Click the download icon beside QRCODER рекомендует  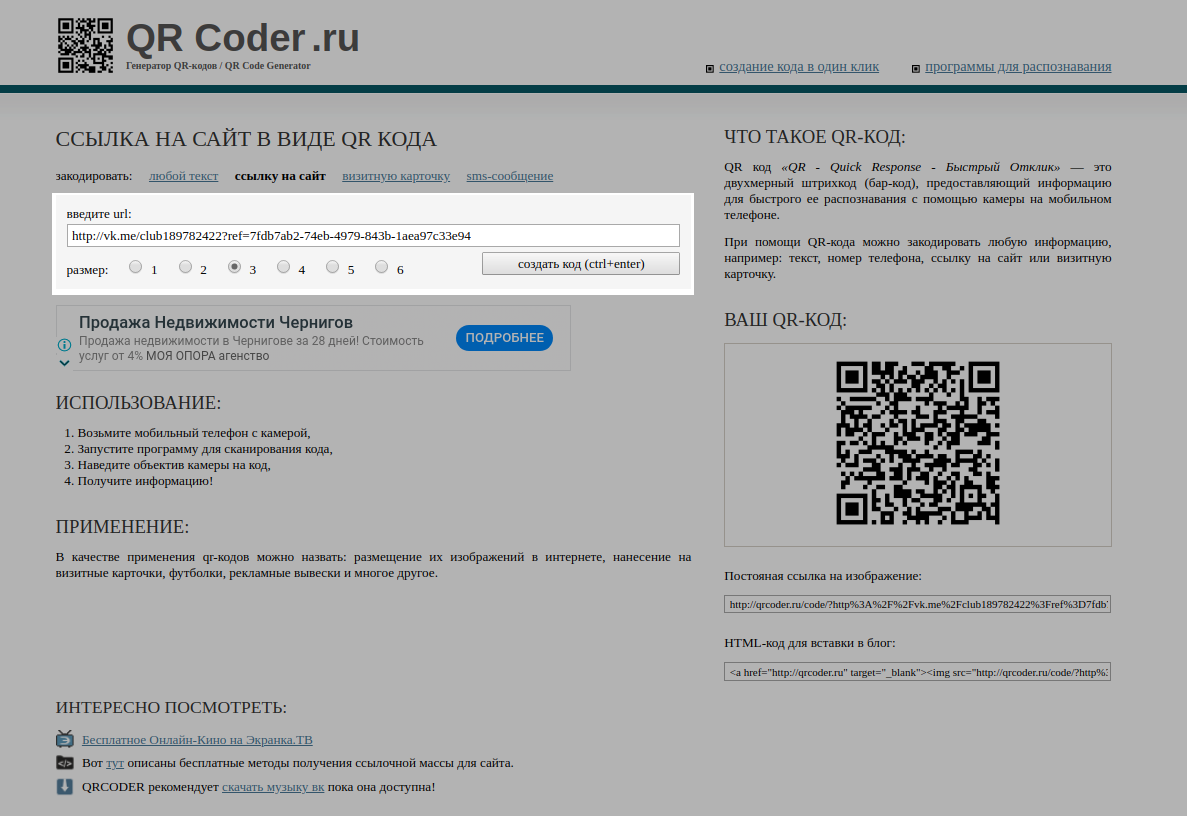pos(65,786)
